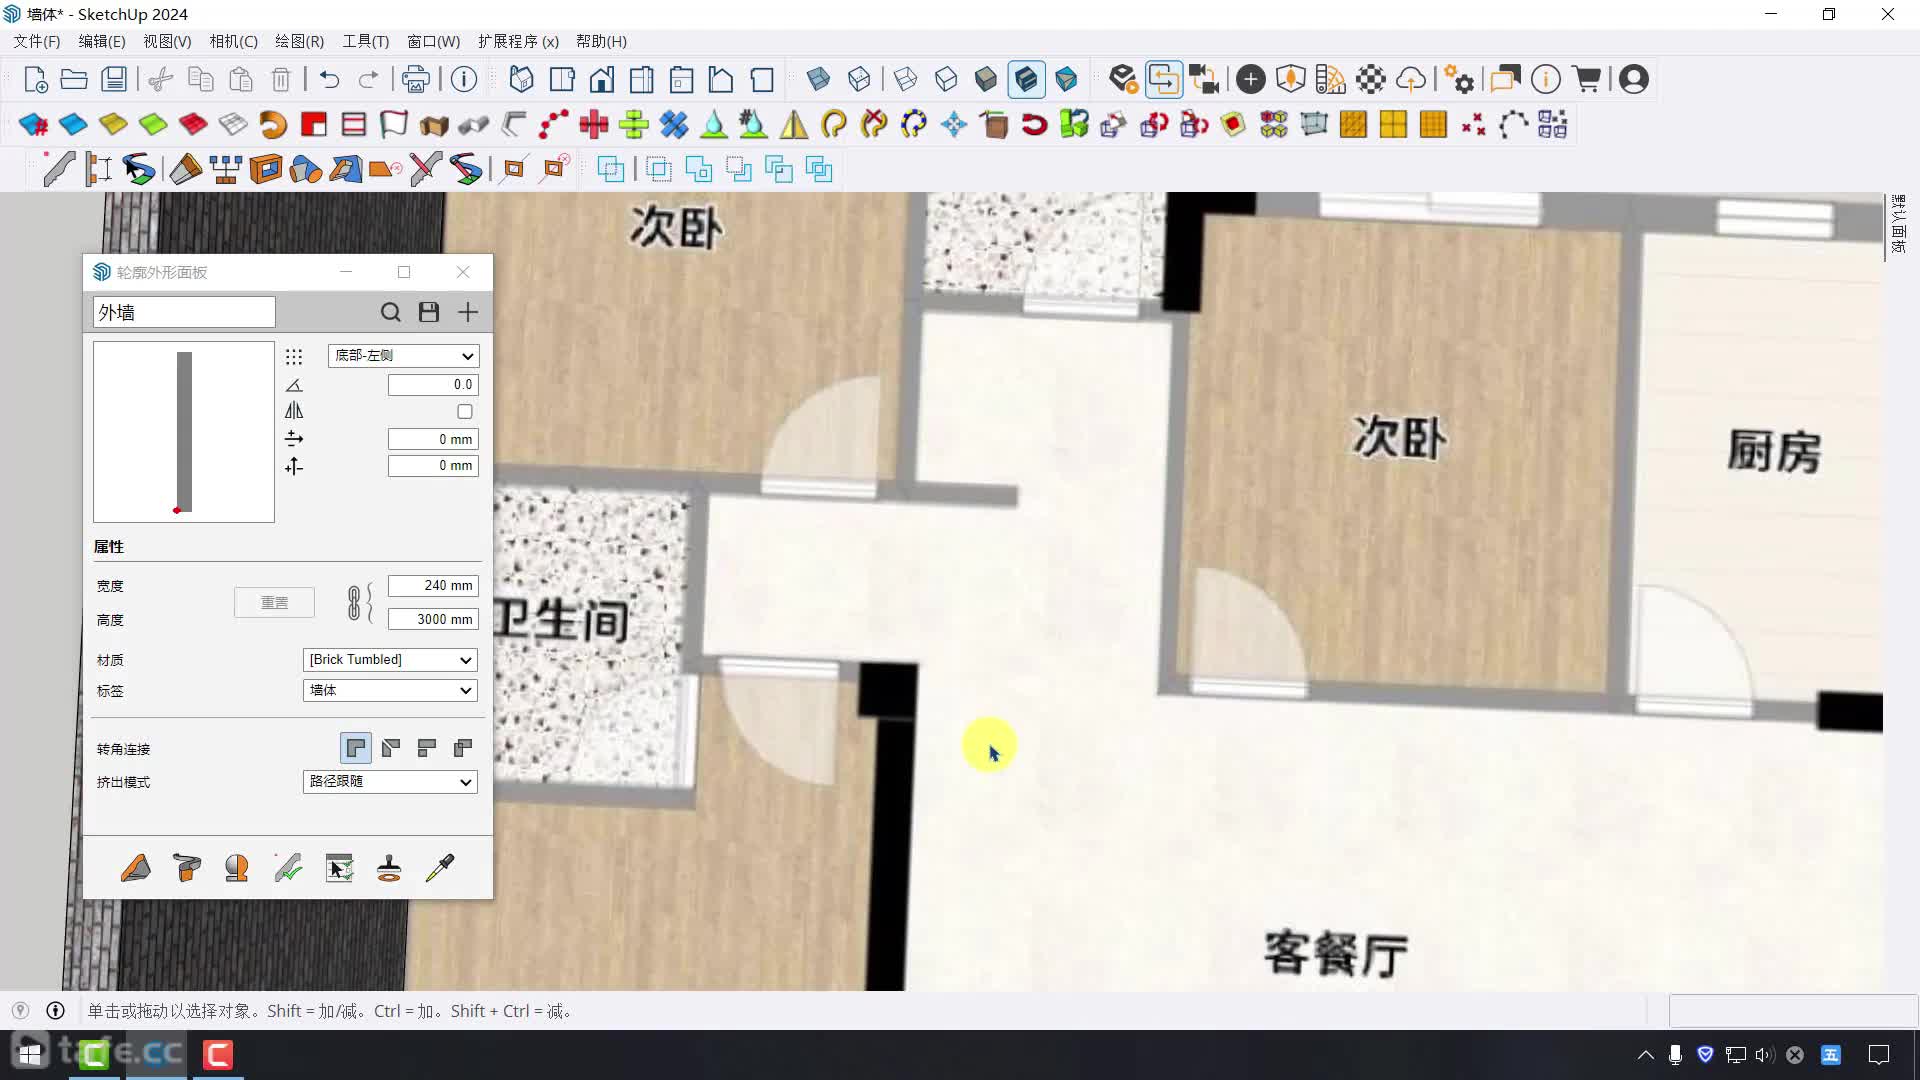Select the fourth corner joint style button
This screenshot has width=1920, height=1080.
(463, 748)
